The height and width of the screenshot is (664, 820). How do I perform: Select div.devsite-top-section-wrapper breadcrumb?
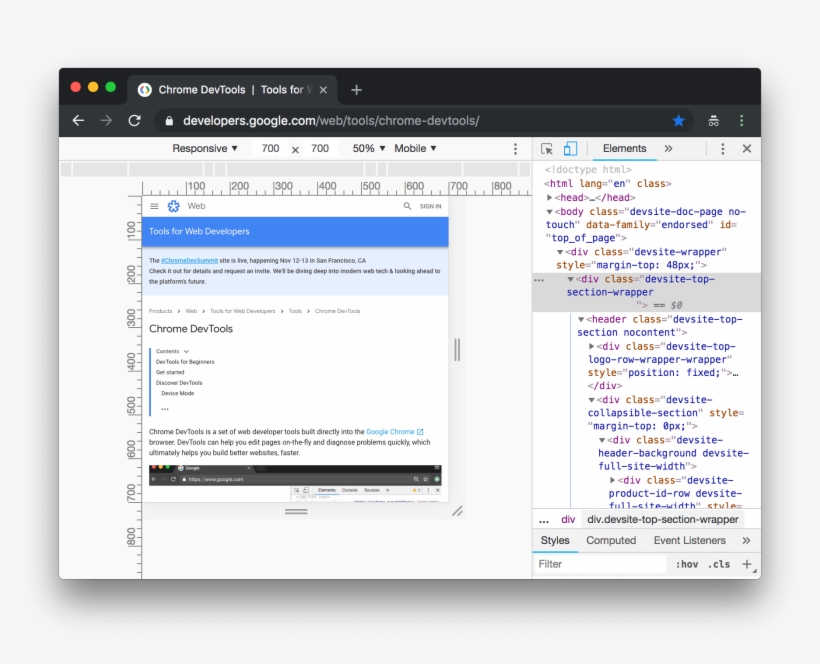tap(663, 520)
